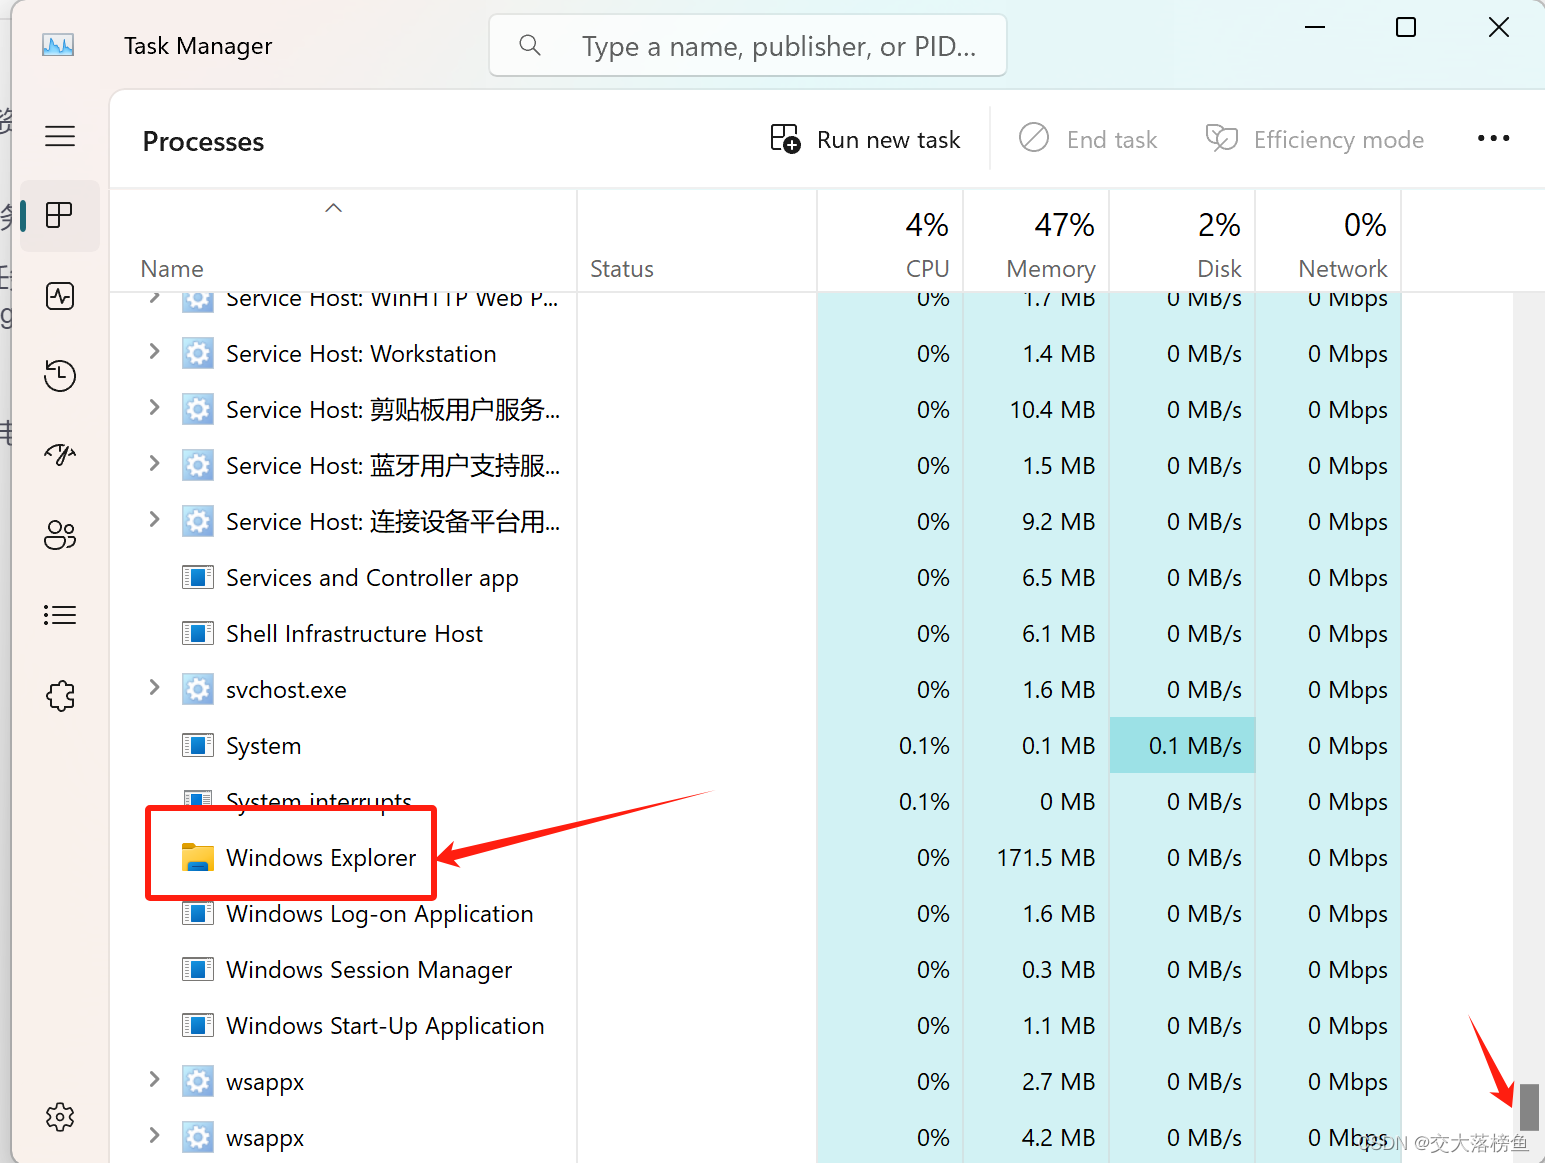
Task: Click the 9.2 MB memory value
Action: [1058, 522]
